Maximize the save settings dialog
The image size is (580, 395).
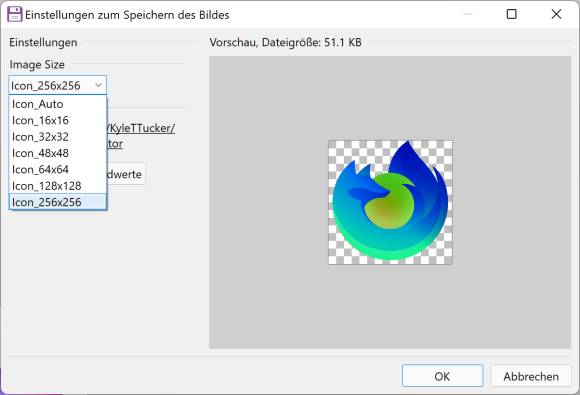tap(511, 14)
